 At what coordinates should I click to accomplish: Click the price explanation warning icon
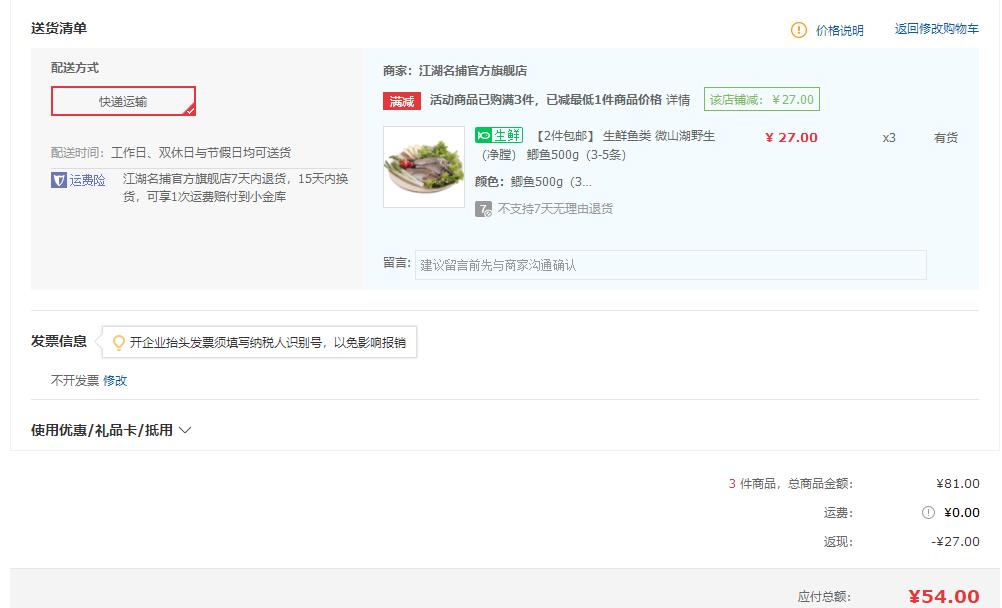click(798, 29)
